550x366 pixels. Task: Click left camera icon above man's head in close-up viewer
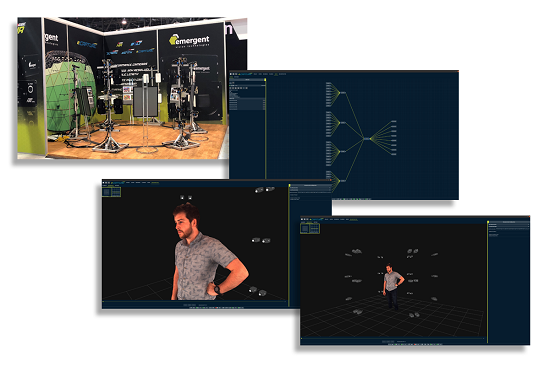[182, 198]
